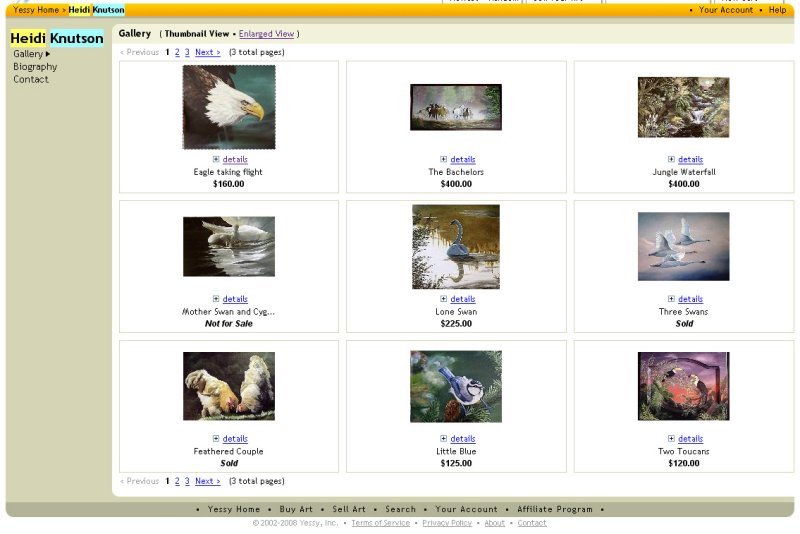Viewport: 800px width, 534px height.
Task: Click Heidi Knutson in the breadcrumb
Action: [96, 10]
